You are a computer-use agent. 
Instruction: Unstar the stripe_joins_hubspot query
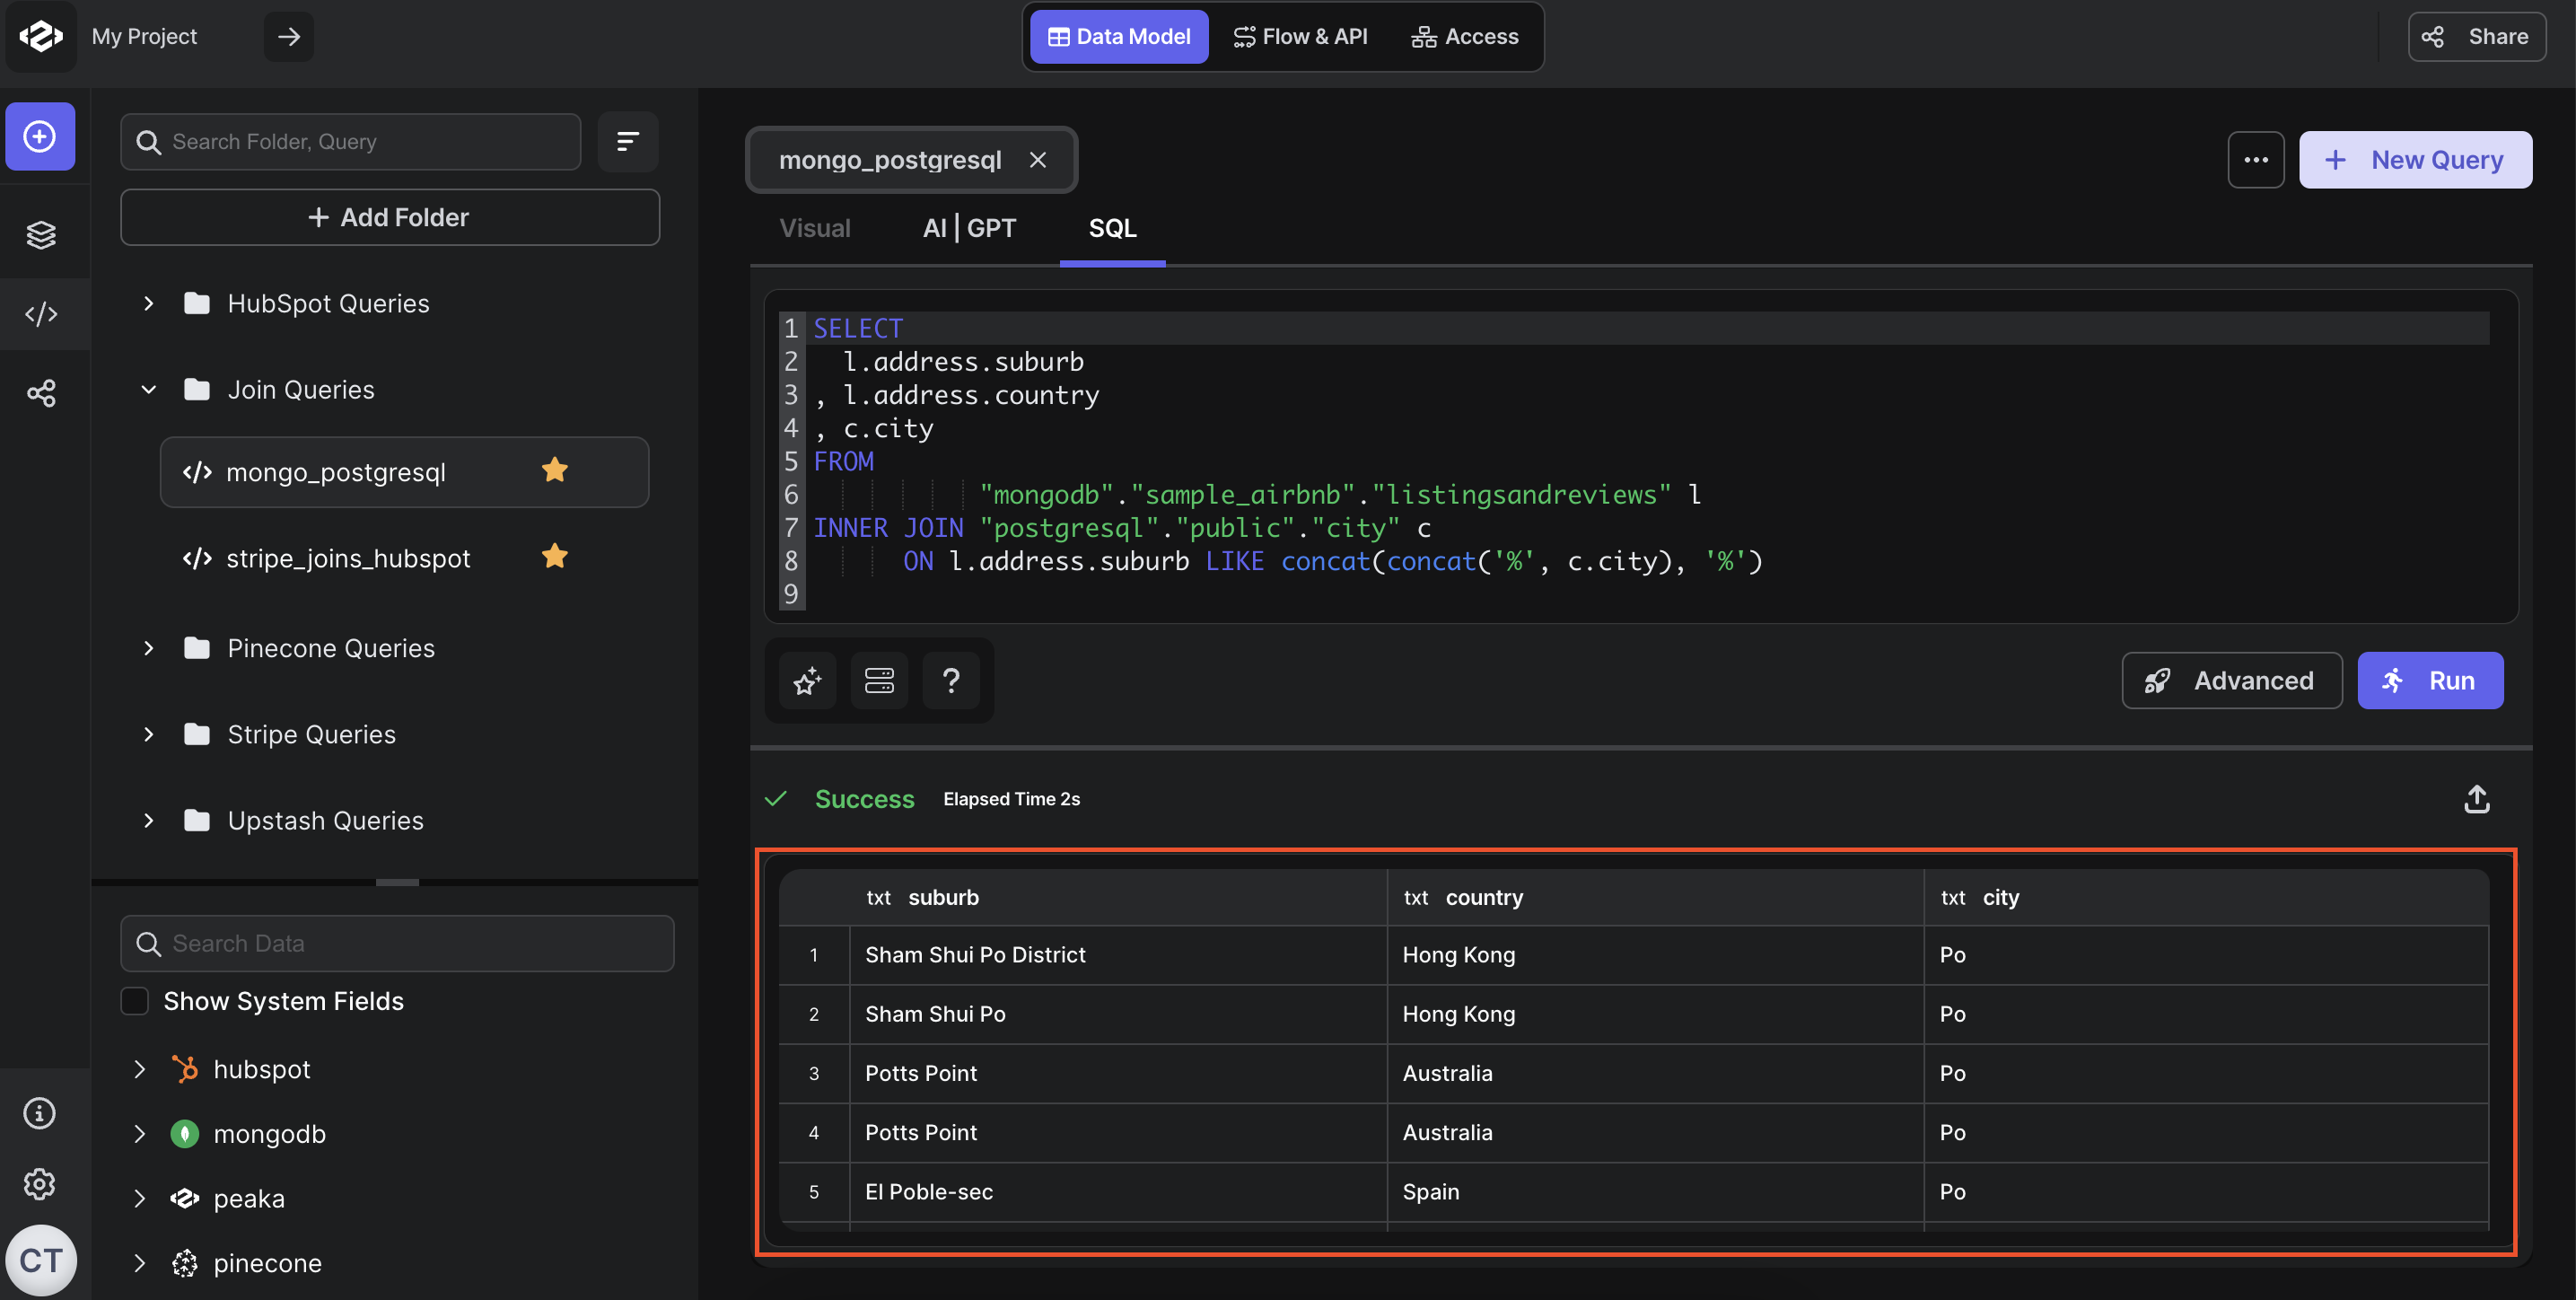[555, 556]
